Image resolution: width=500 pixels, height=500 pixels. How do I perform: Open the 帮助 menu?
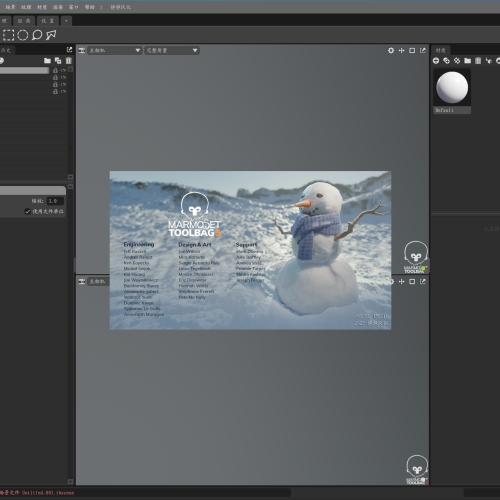point(89,7)
